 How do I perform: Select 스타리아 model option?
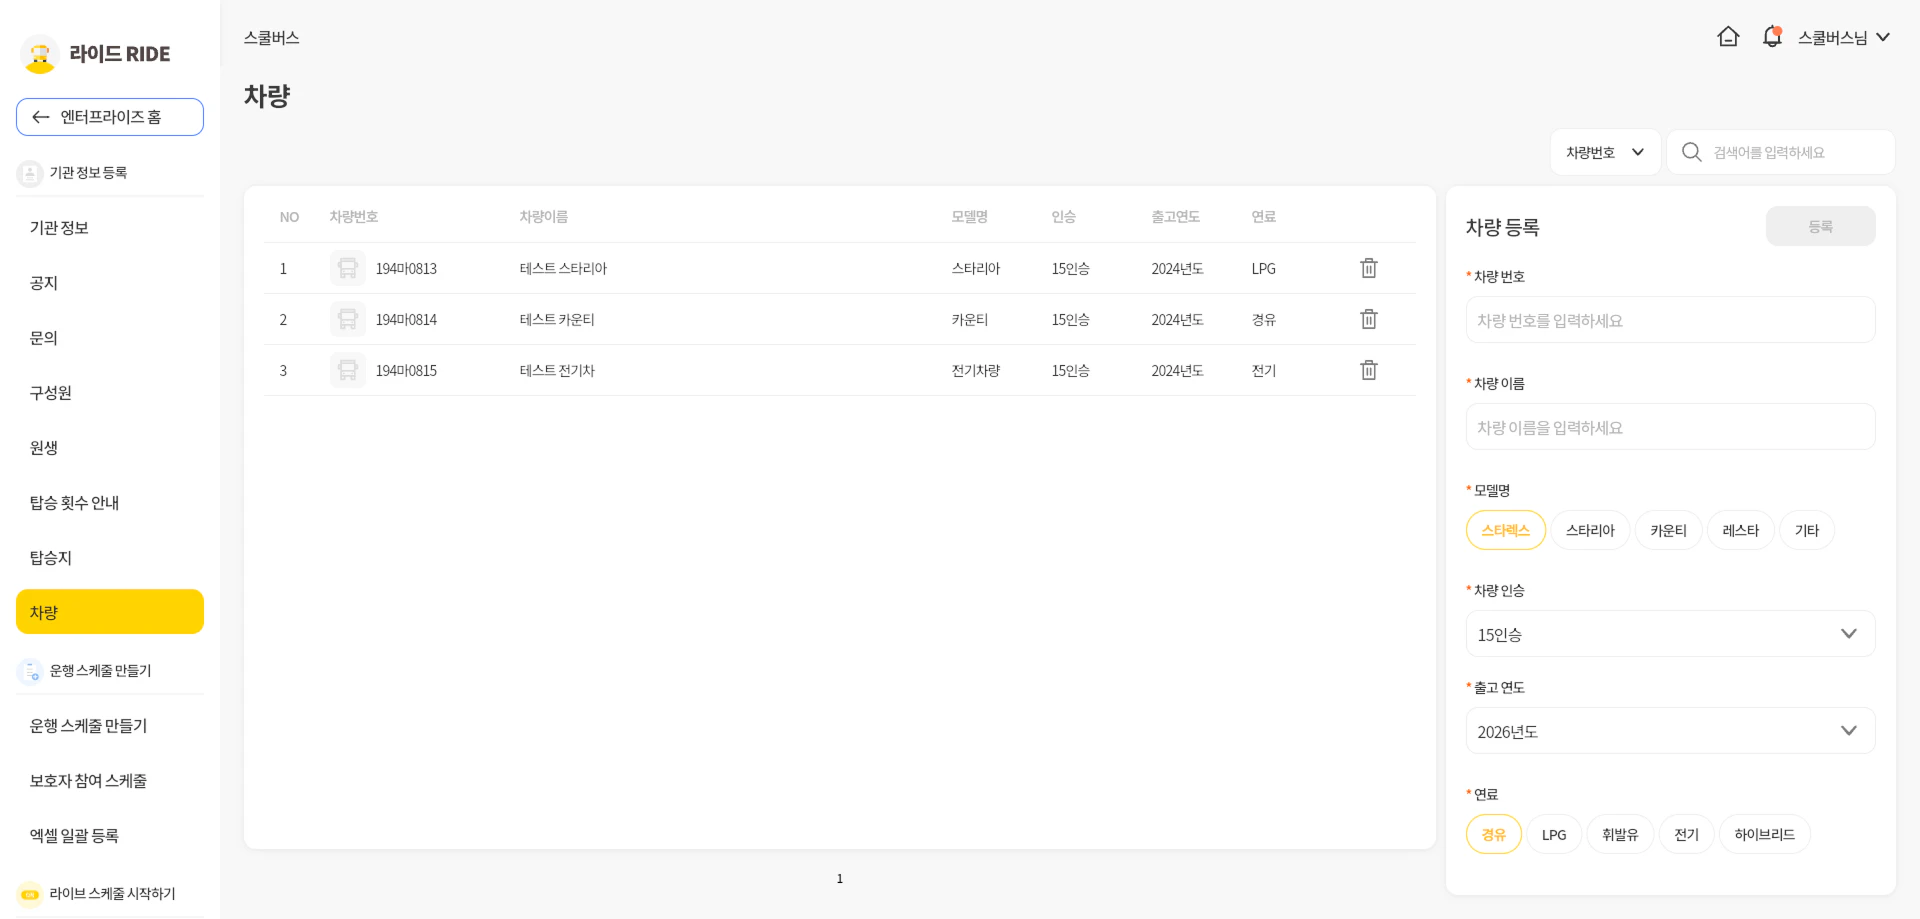point(1590,530)
